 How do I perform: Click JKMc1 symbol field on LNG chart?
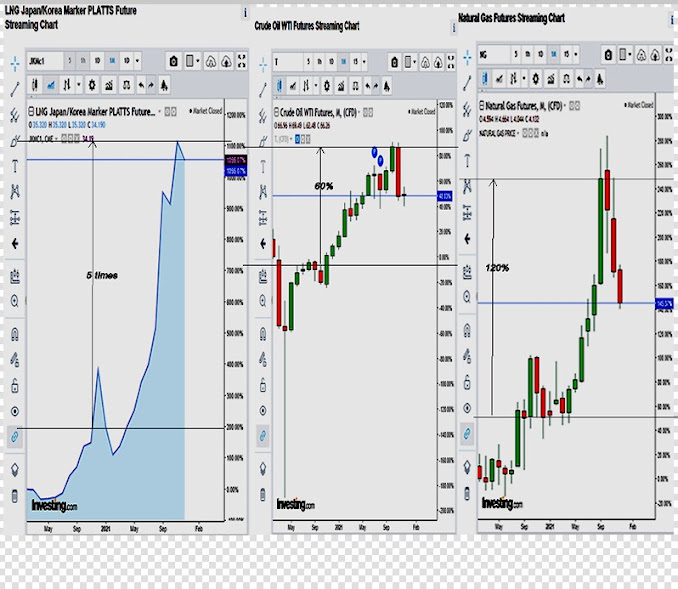coord(45,61)
